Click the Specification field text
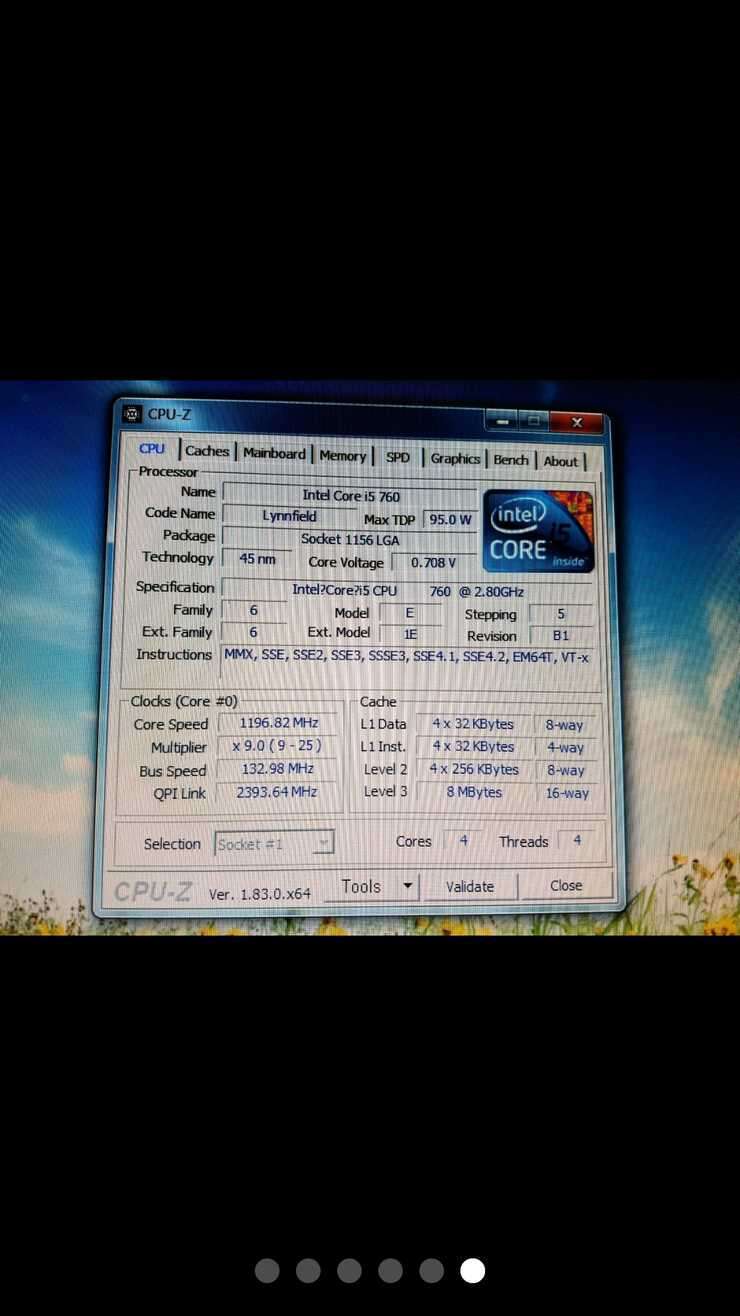The image size is (740, 1316). click(x=408, y=591)
